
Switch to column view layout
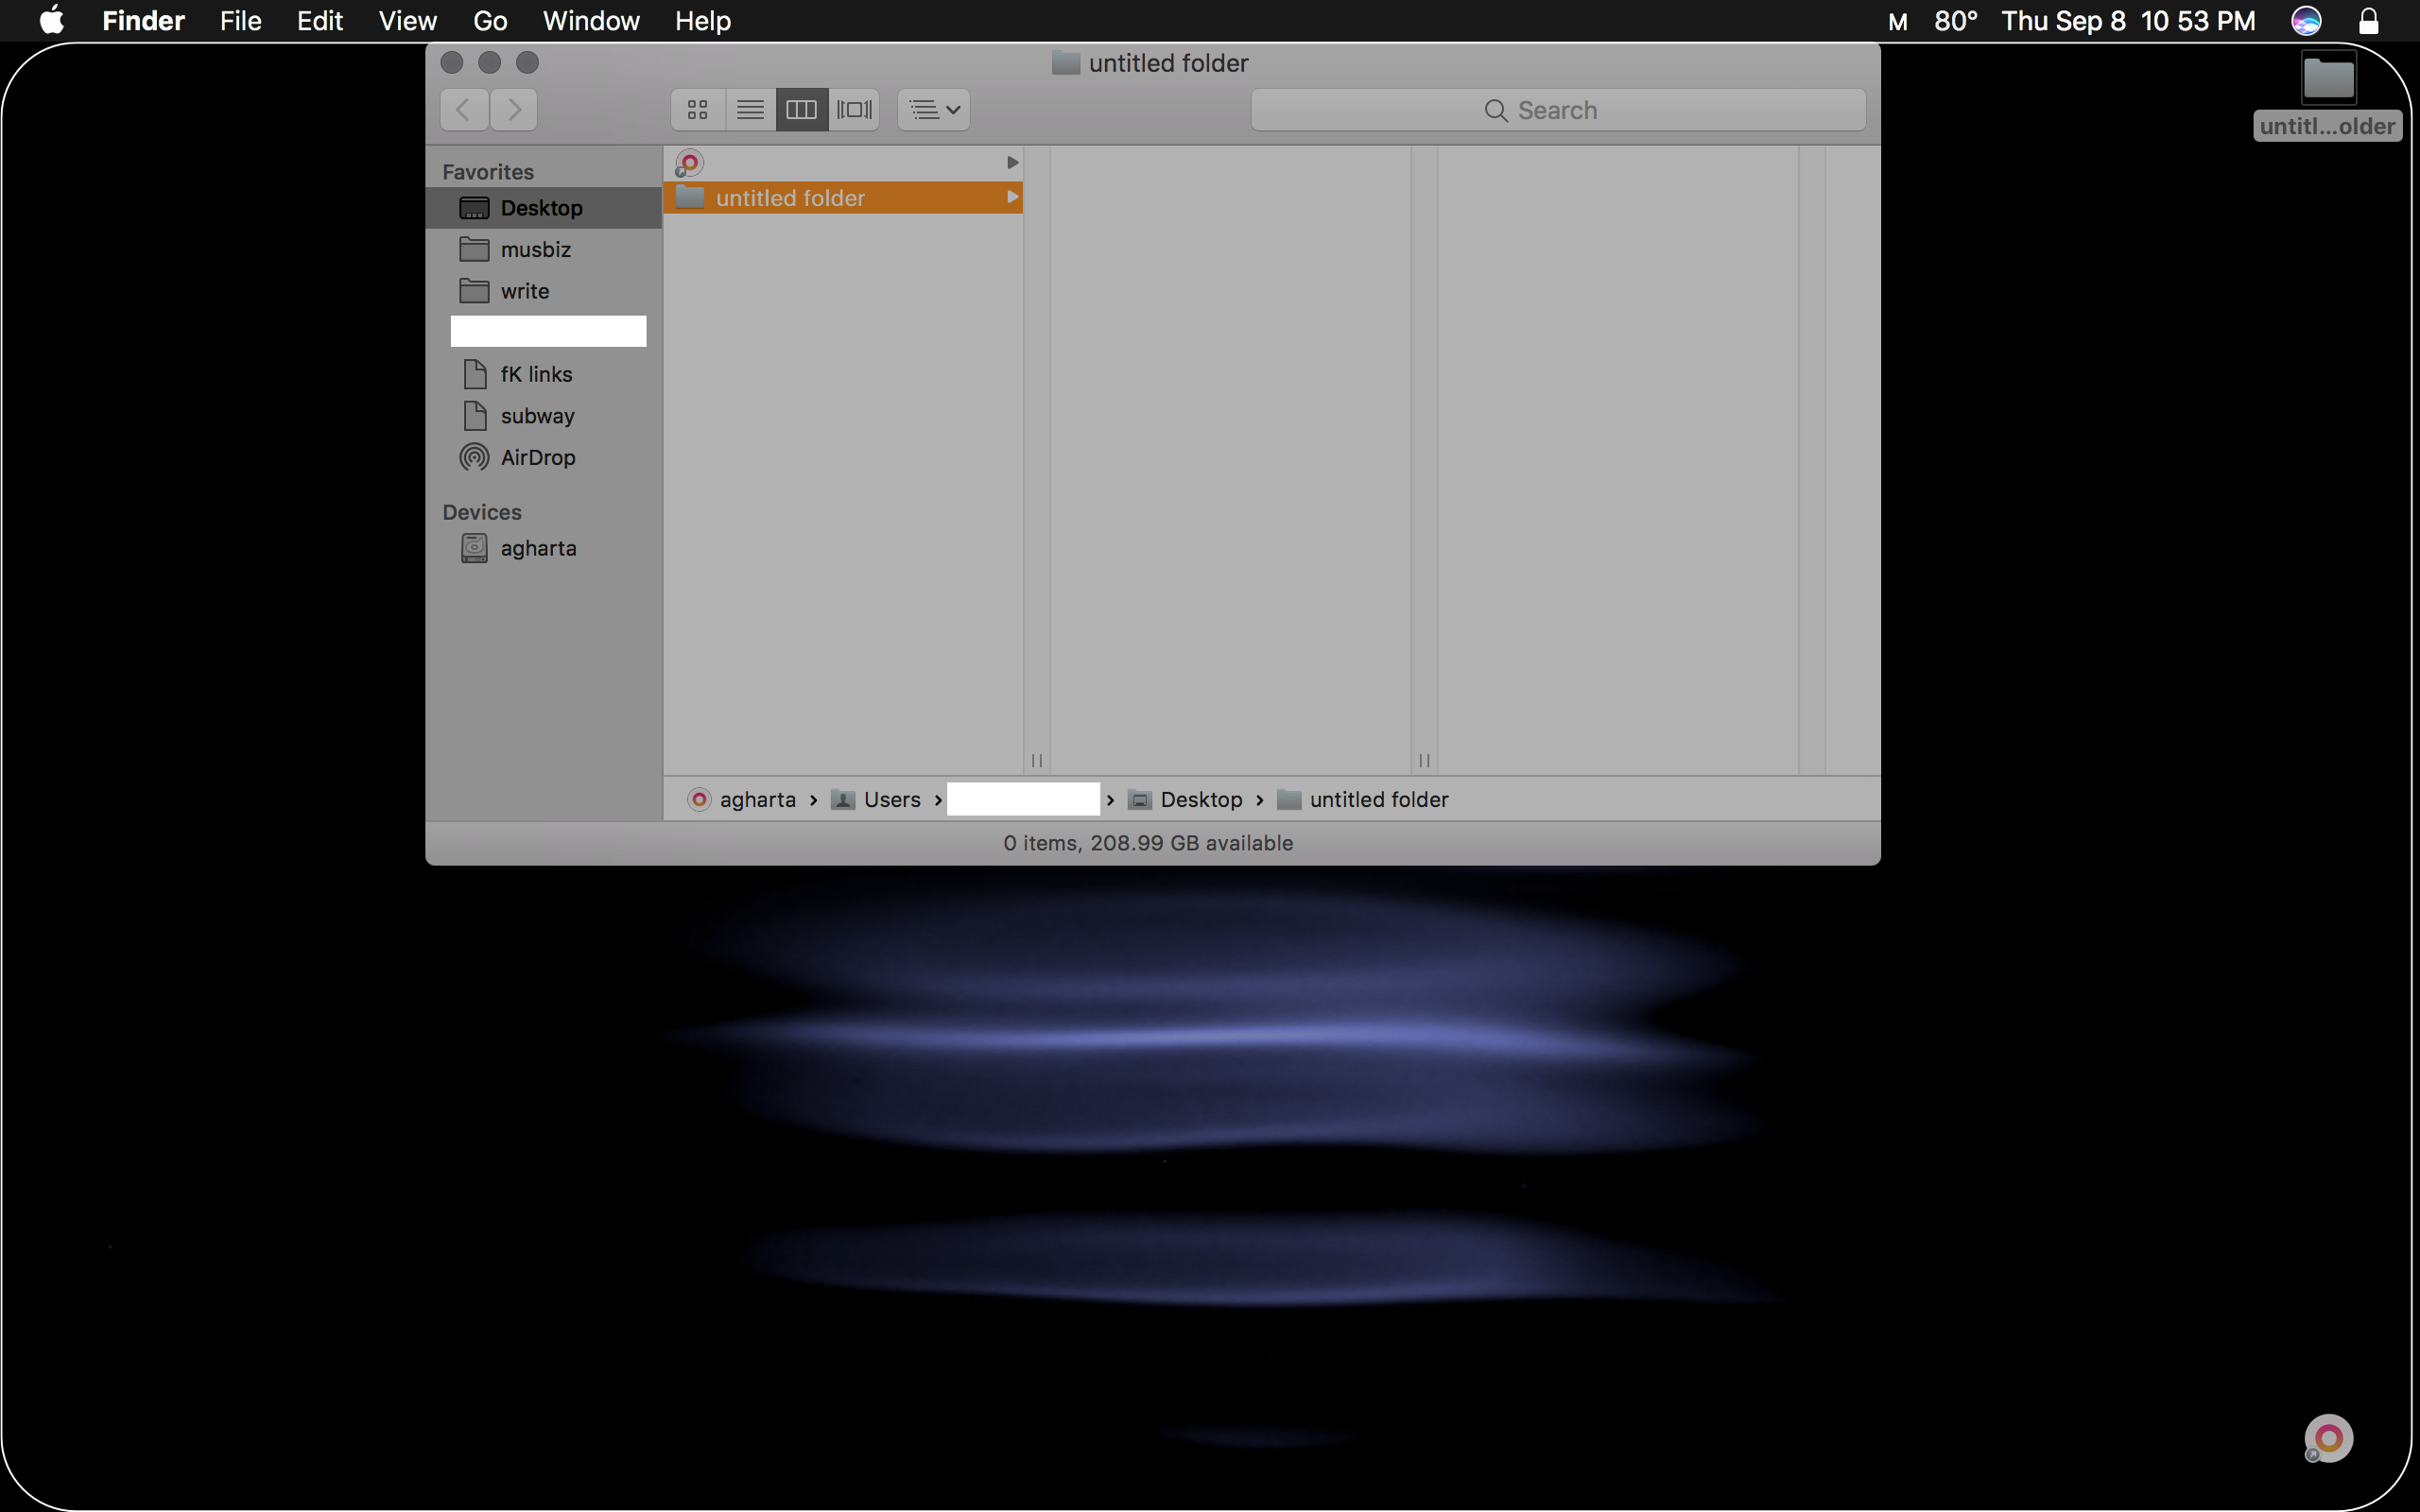(x=800, y=110)
